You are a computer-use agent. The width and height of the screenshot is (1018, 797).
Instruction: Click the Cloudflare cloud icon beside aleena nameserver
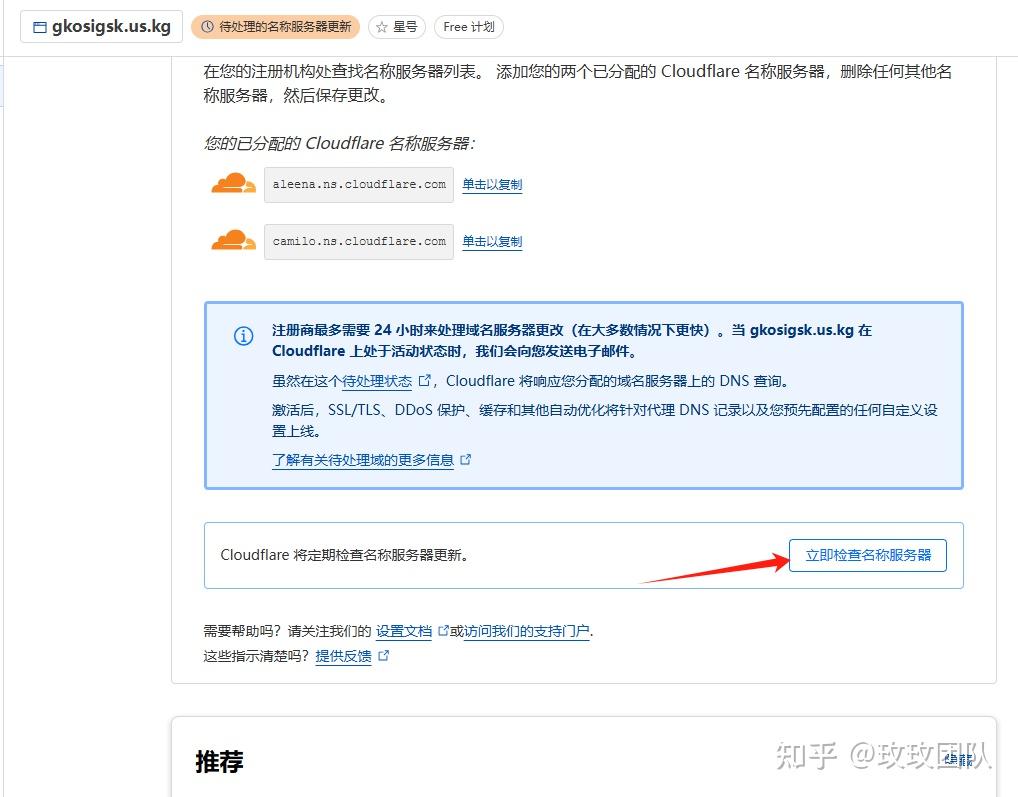click(x=233, y=184)
